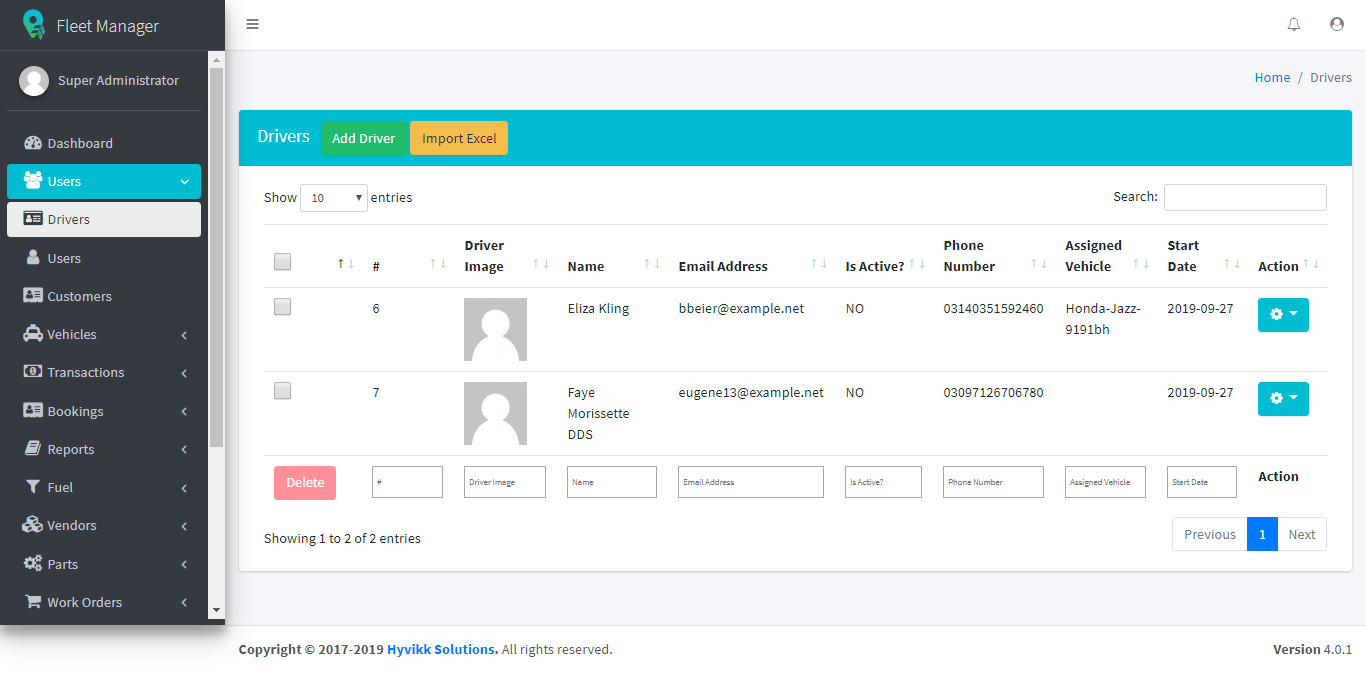The width and height of the screenshot is (1366, 674).
Task: Expand the Vehicles sidebar menu
Action: tap(184, 335)
